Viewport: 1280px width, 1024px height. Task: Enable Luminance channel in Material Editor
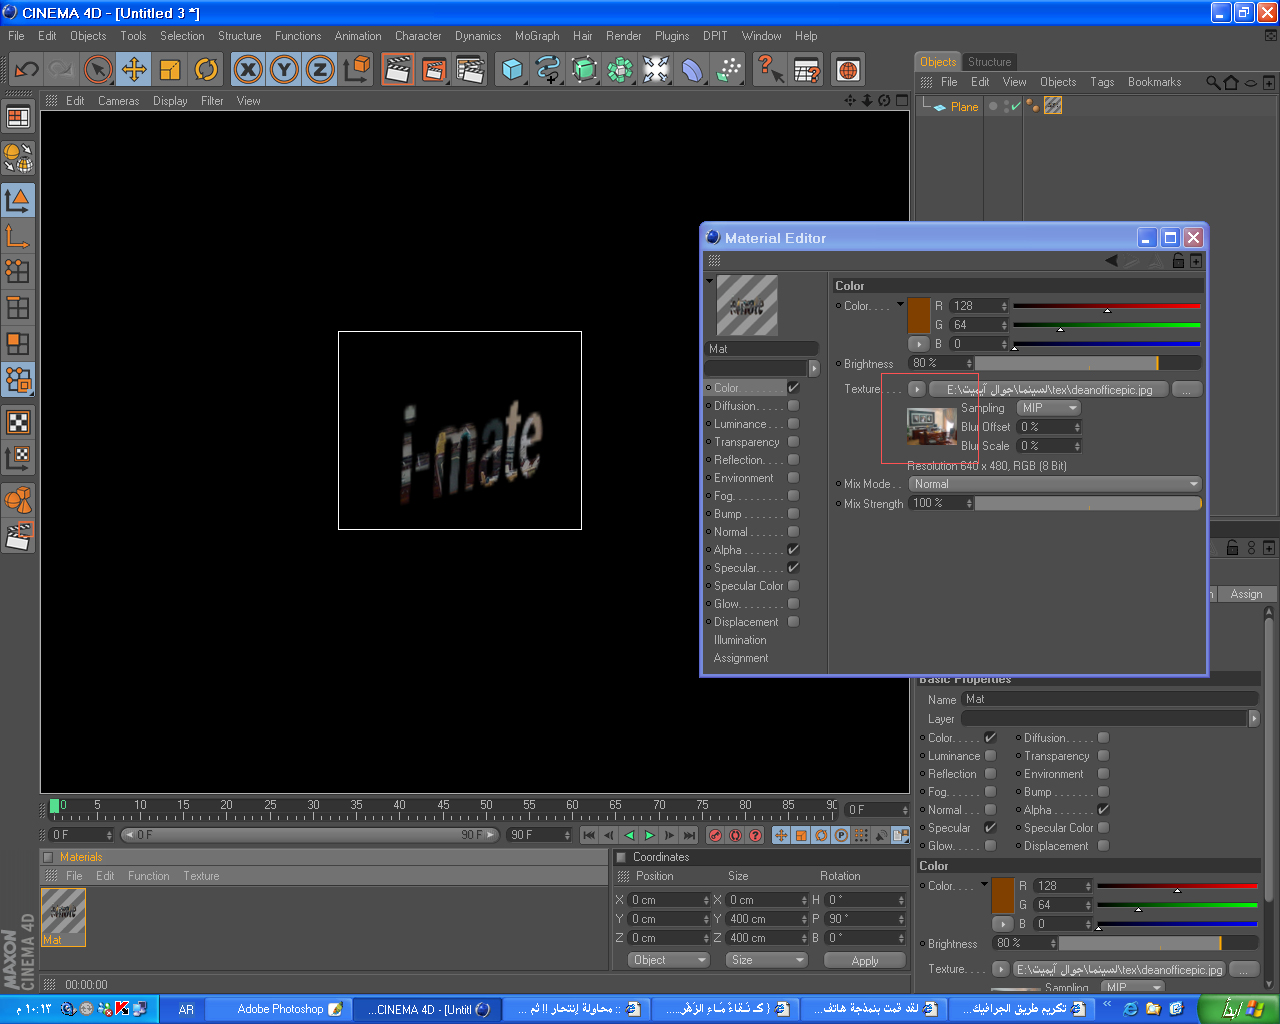(x=793, y=424)
